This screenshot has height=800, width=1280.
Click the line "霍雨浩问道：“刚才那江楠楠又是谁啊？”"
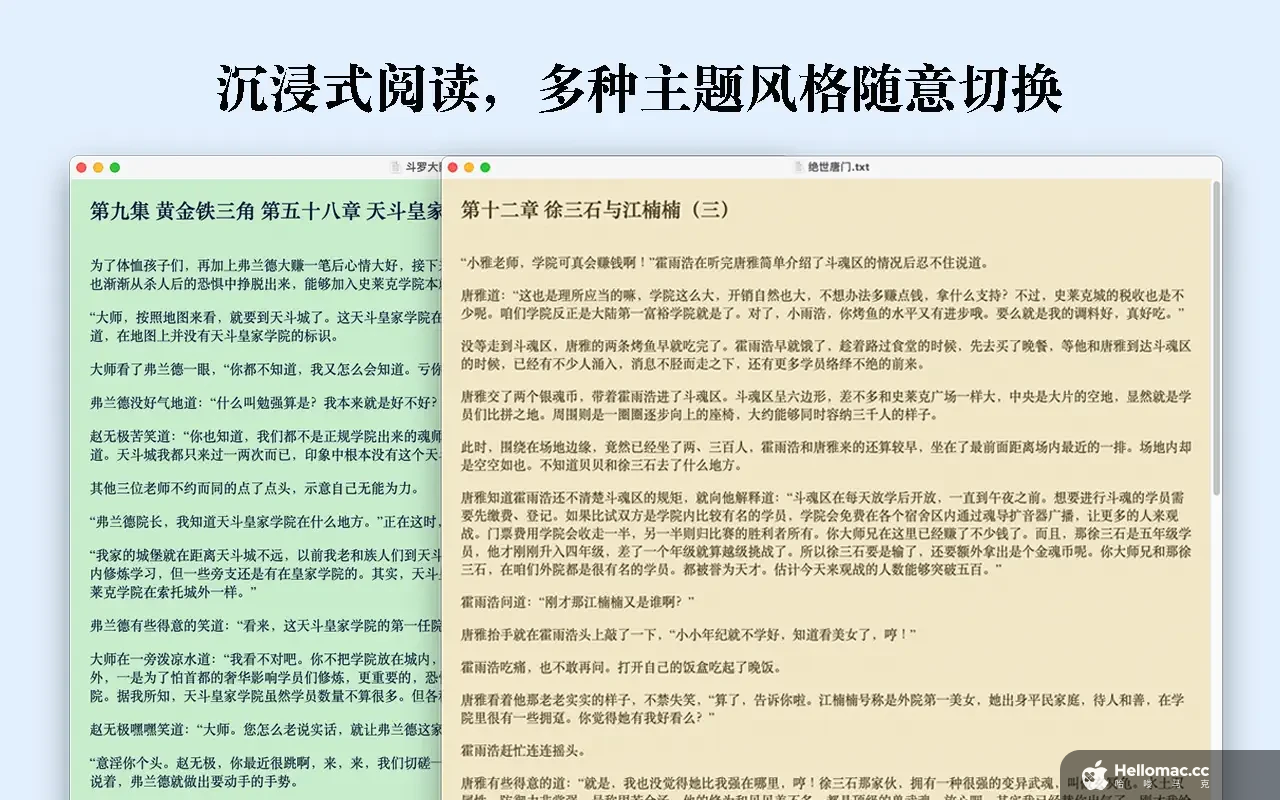click(577, 601)
